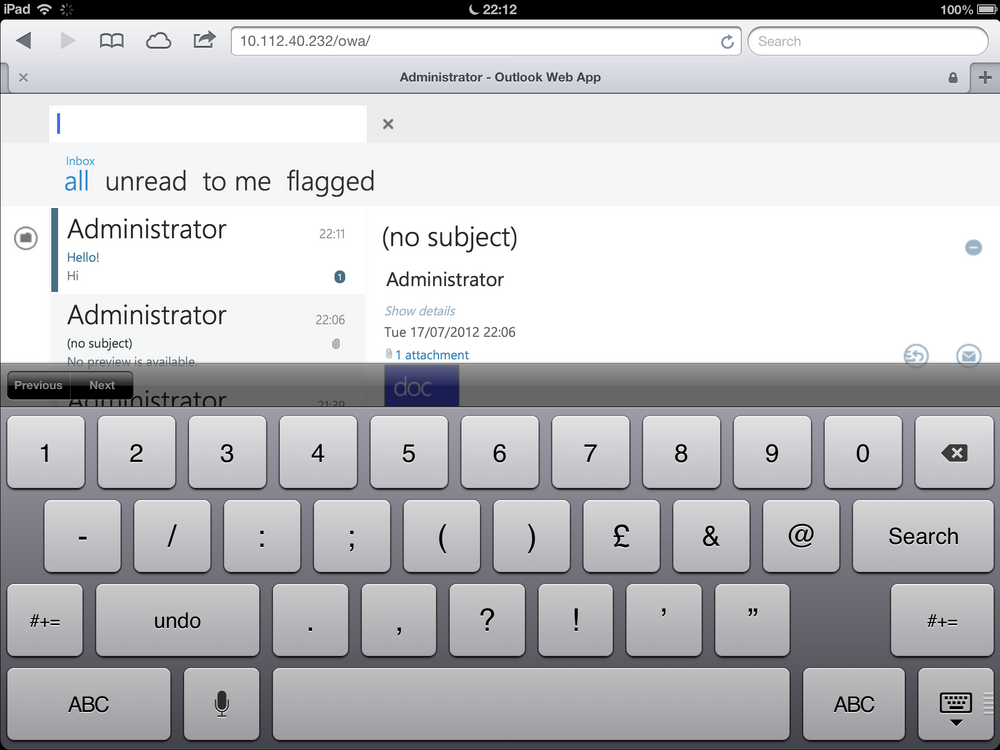Tap the 1 key
1000x750 pixels.
tap(45, 453)
